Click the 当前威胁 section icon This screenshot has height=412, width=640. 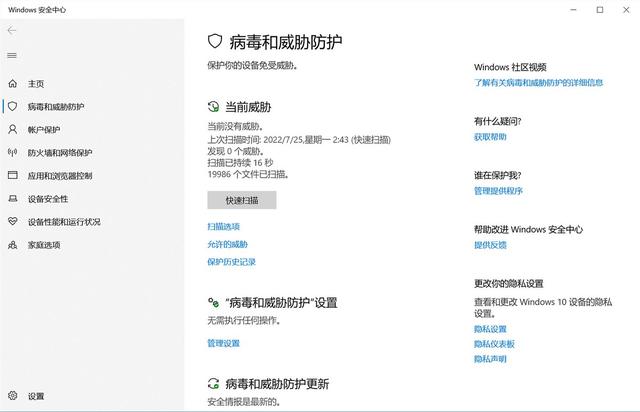[213, 107]
